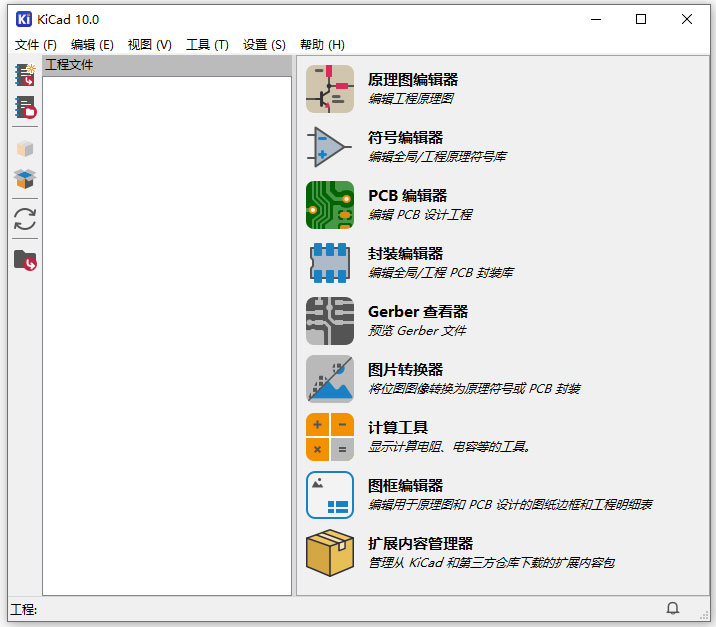Click the open project folder icon

(25, 260)
